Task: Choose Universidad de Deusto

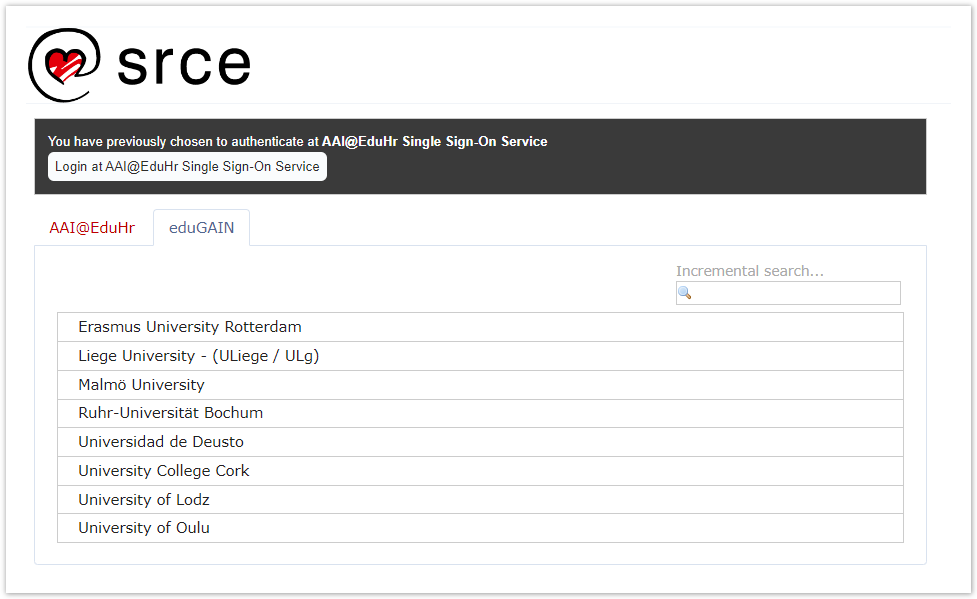Action: point(161,442)
